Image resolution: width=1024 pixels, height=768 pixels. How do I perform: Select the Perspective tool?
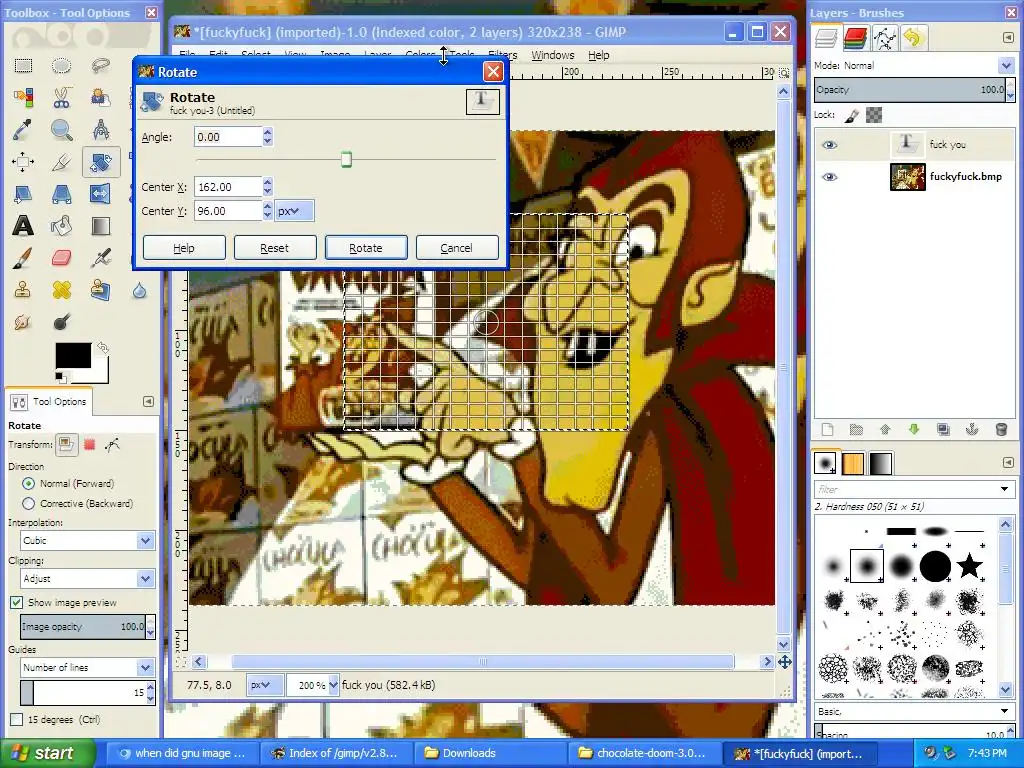[61, 194]
